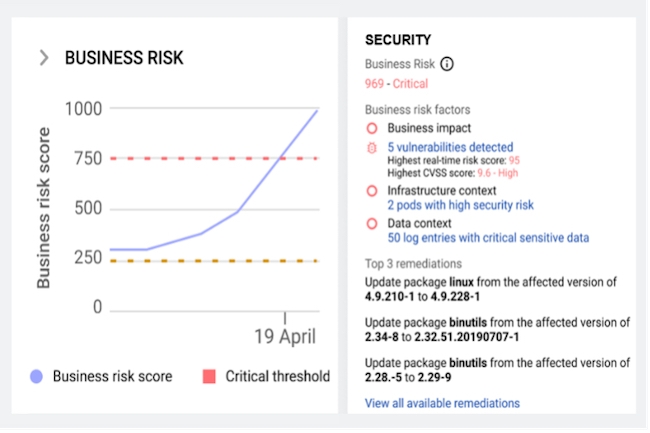Image resolution: width=650 pixels, height=433 pixels.
Task: Click the Business Risk info icon
Action: click(447, 64)
